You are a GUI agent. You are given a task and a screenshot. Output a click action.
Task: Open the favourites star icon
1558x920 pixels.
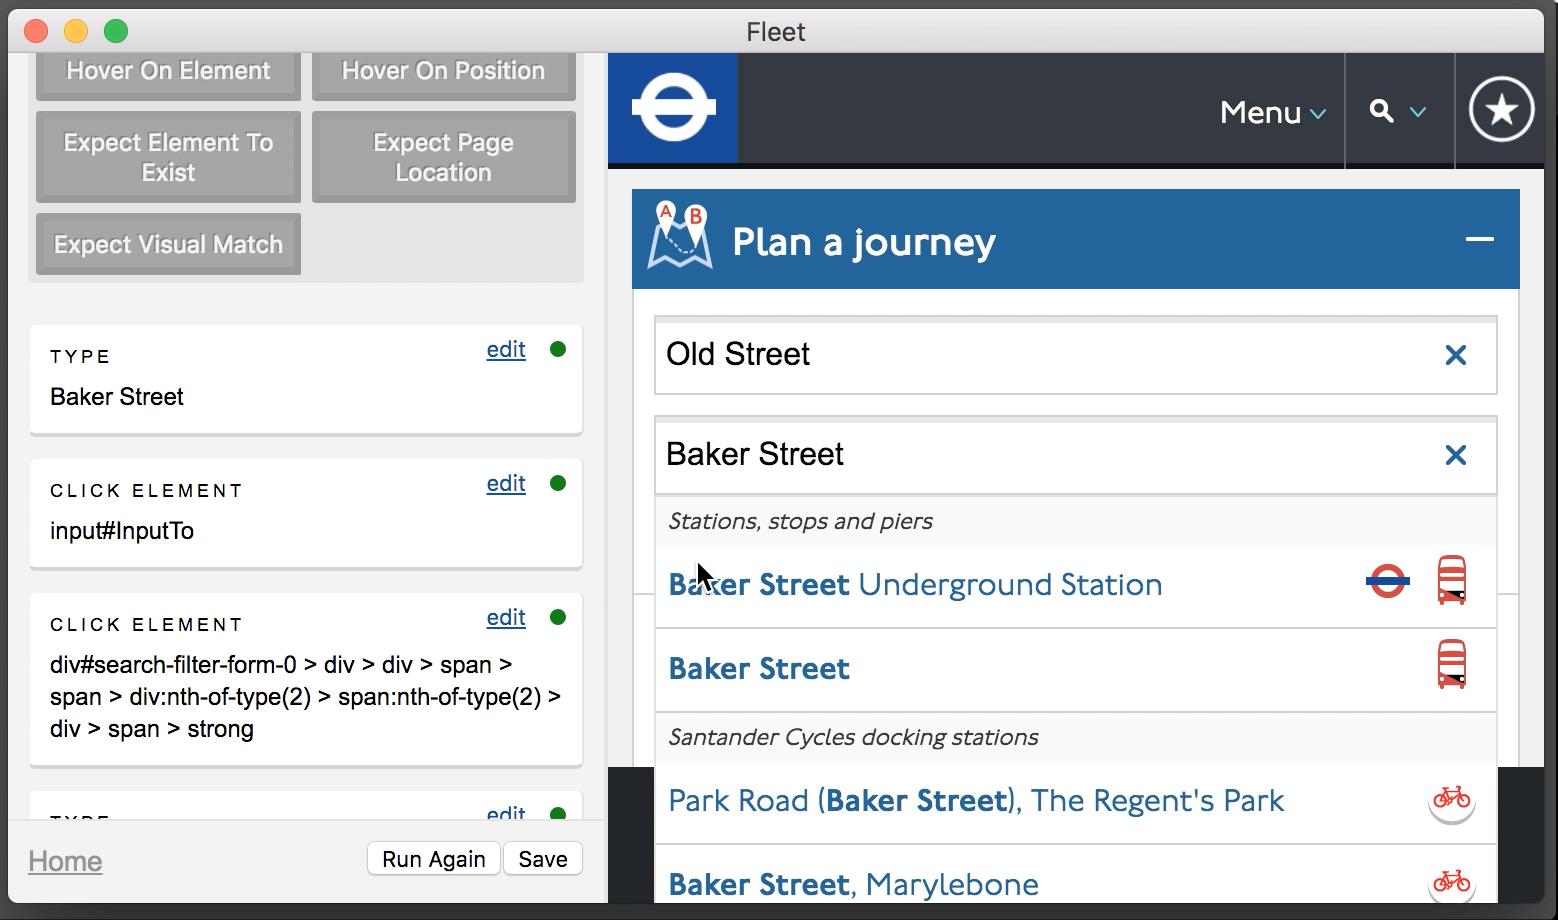(x=1501, y=109)
